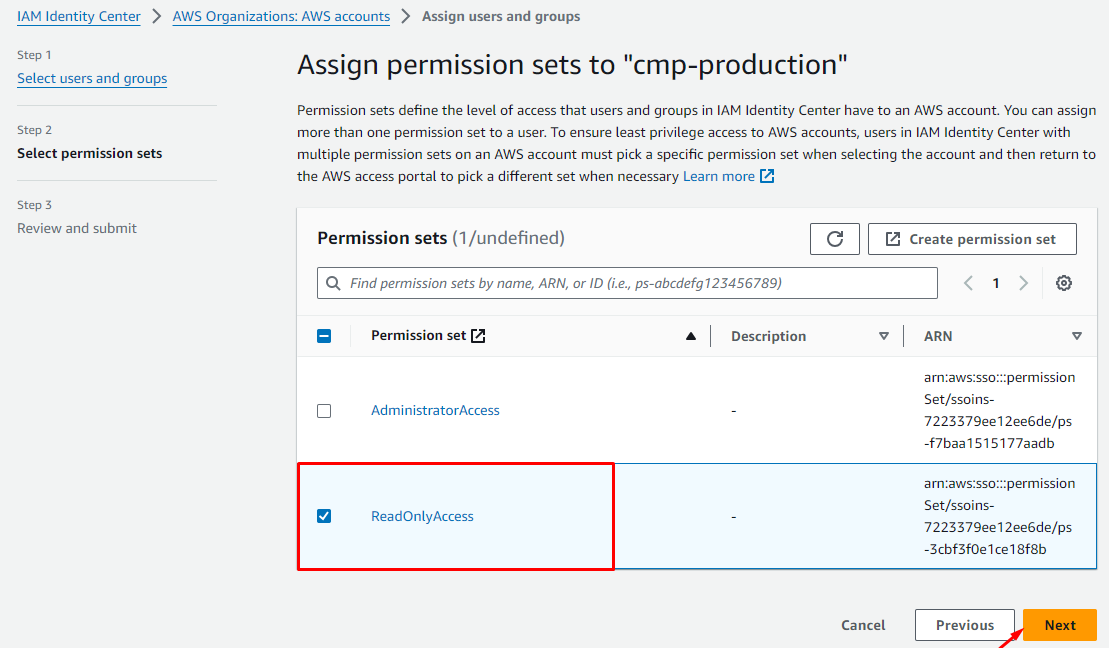The height and width of the screenshot is (648, 1109).
Task: Click the next page chevron arrow
Action: click(1023, 283)
